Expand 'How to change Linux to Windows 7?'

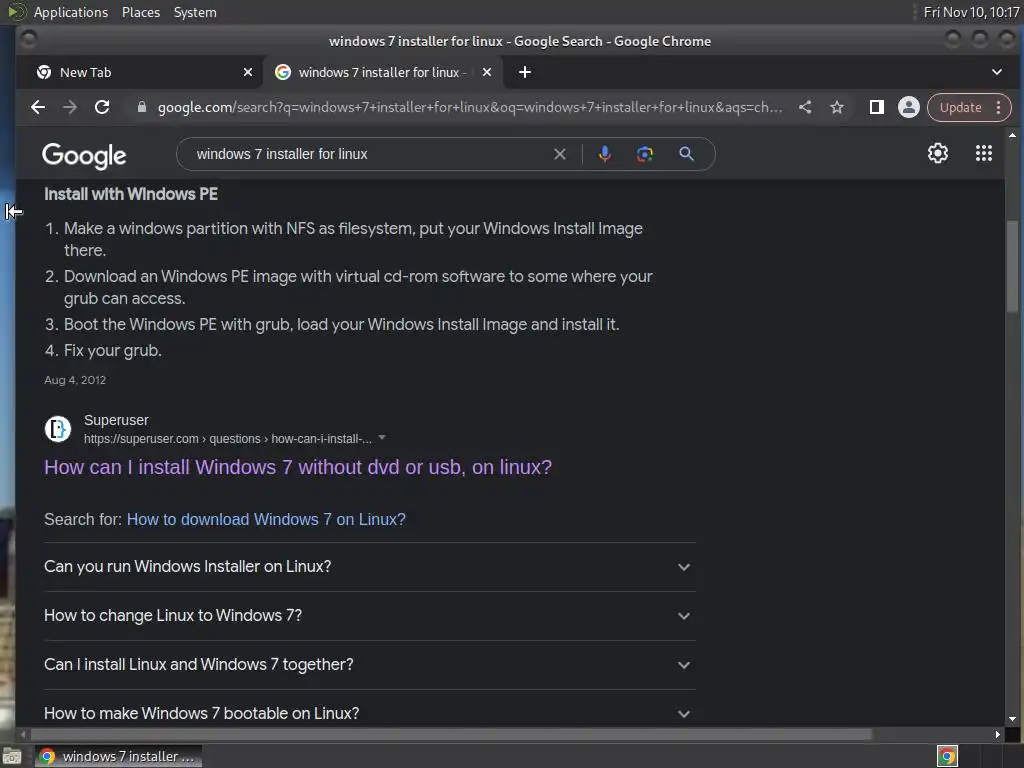pos(370,616)
